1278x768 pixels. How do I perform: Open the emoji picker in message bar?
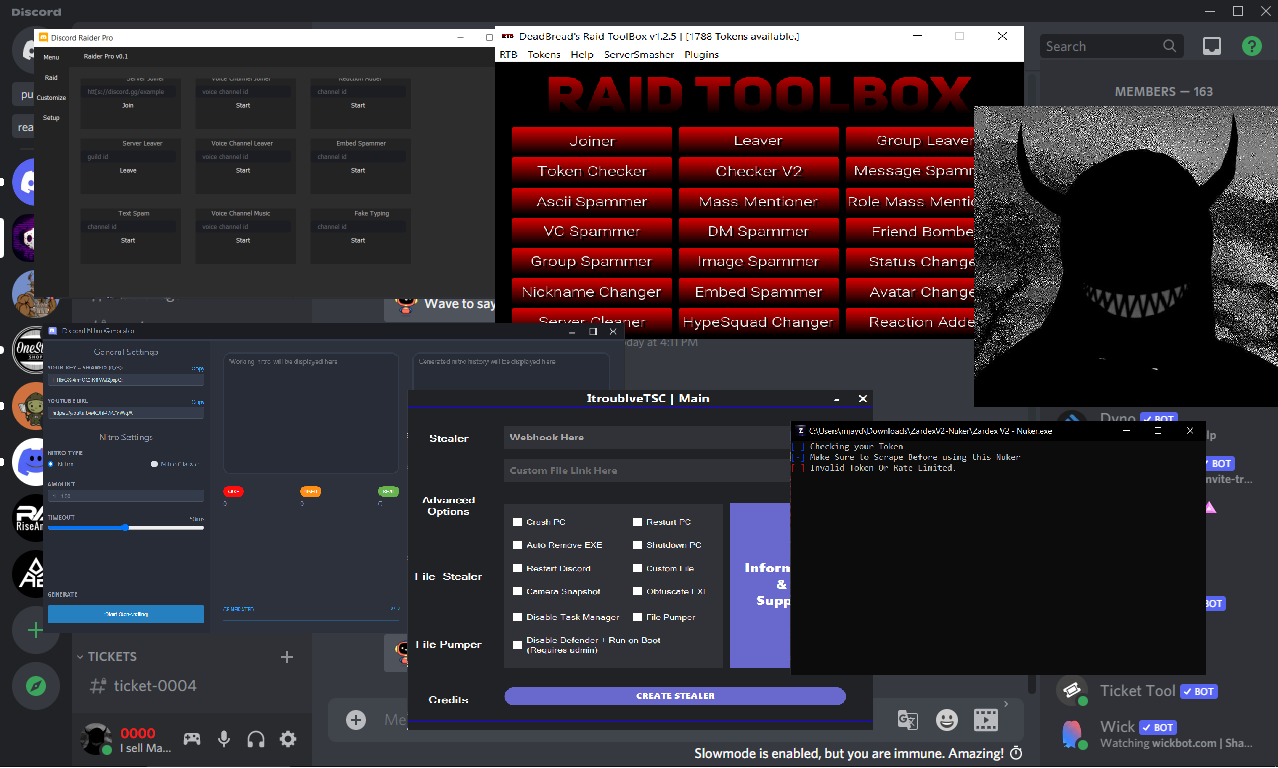point(946,720)
